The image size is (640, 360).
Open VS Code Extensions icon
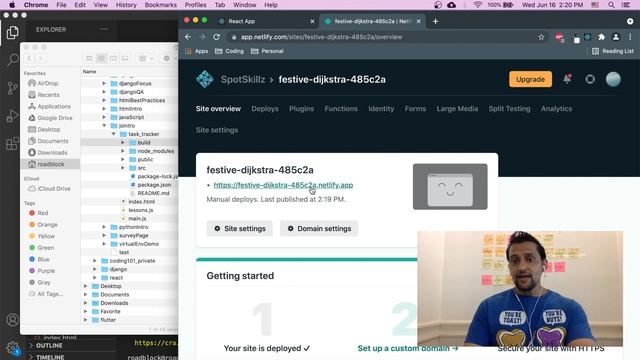click(x=12, y=143)
